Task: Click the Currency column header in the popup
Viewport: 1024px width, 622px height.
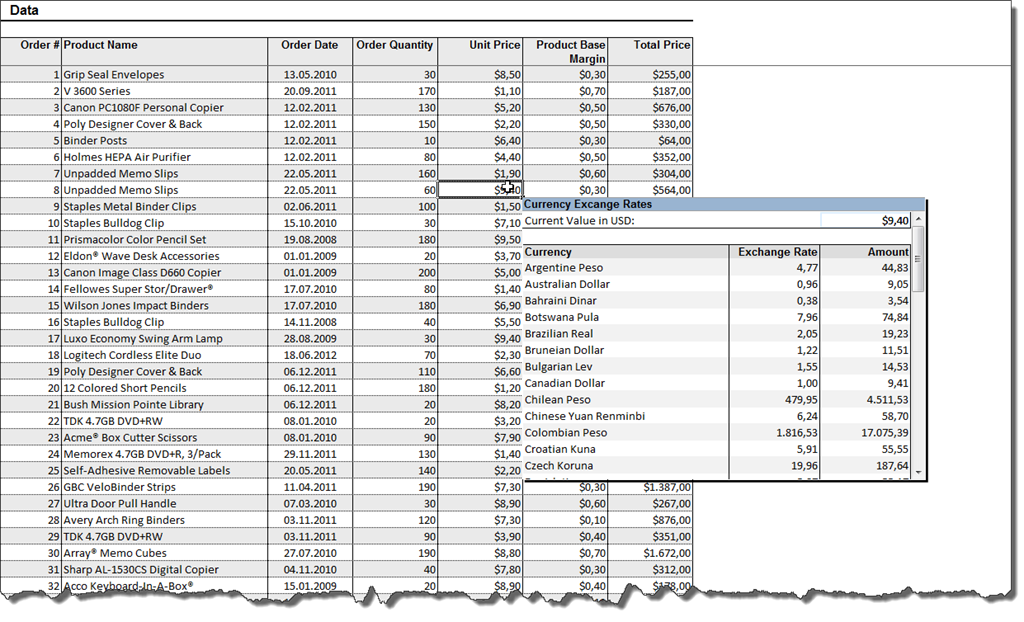Action: [x=626, y=252]
